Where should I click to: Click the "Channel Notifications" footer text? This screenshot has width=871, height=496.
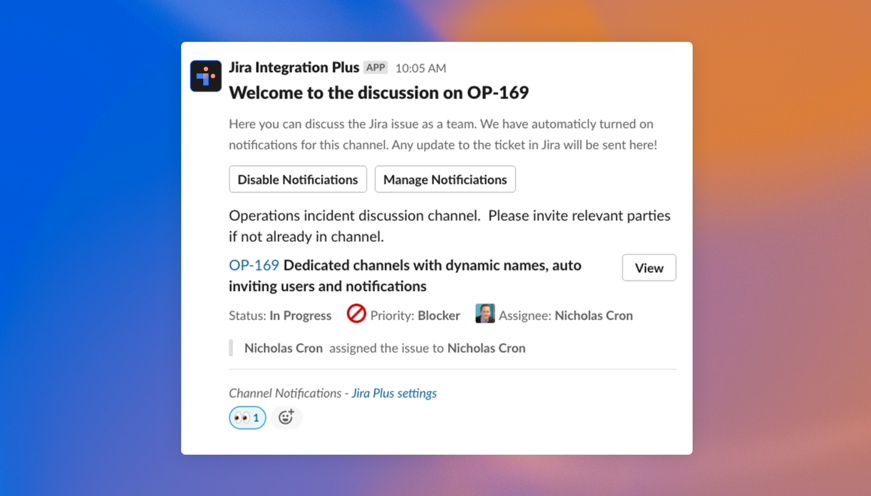click(285, 393)
